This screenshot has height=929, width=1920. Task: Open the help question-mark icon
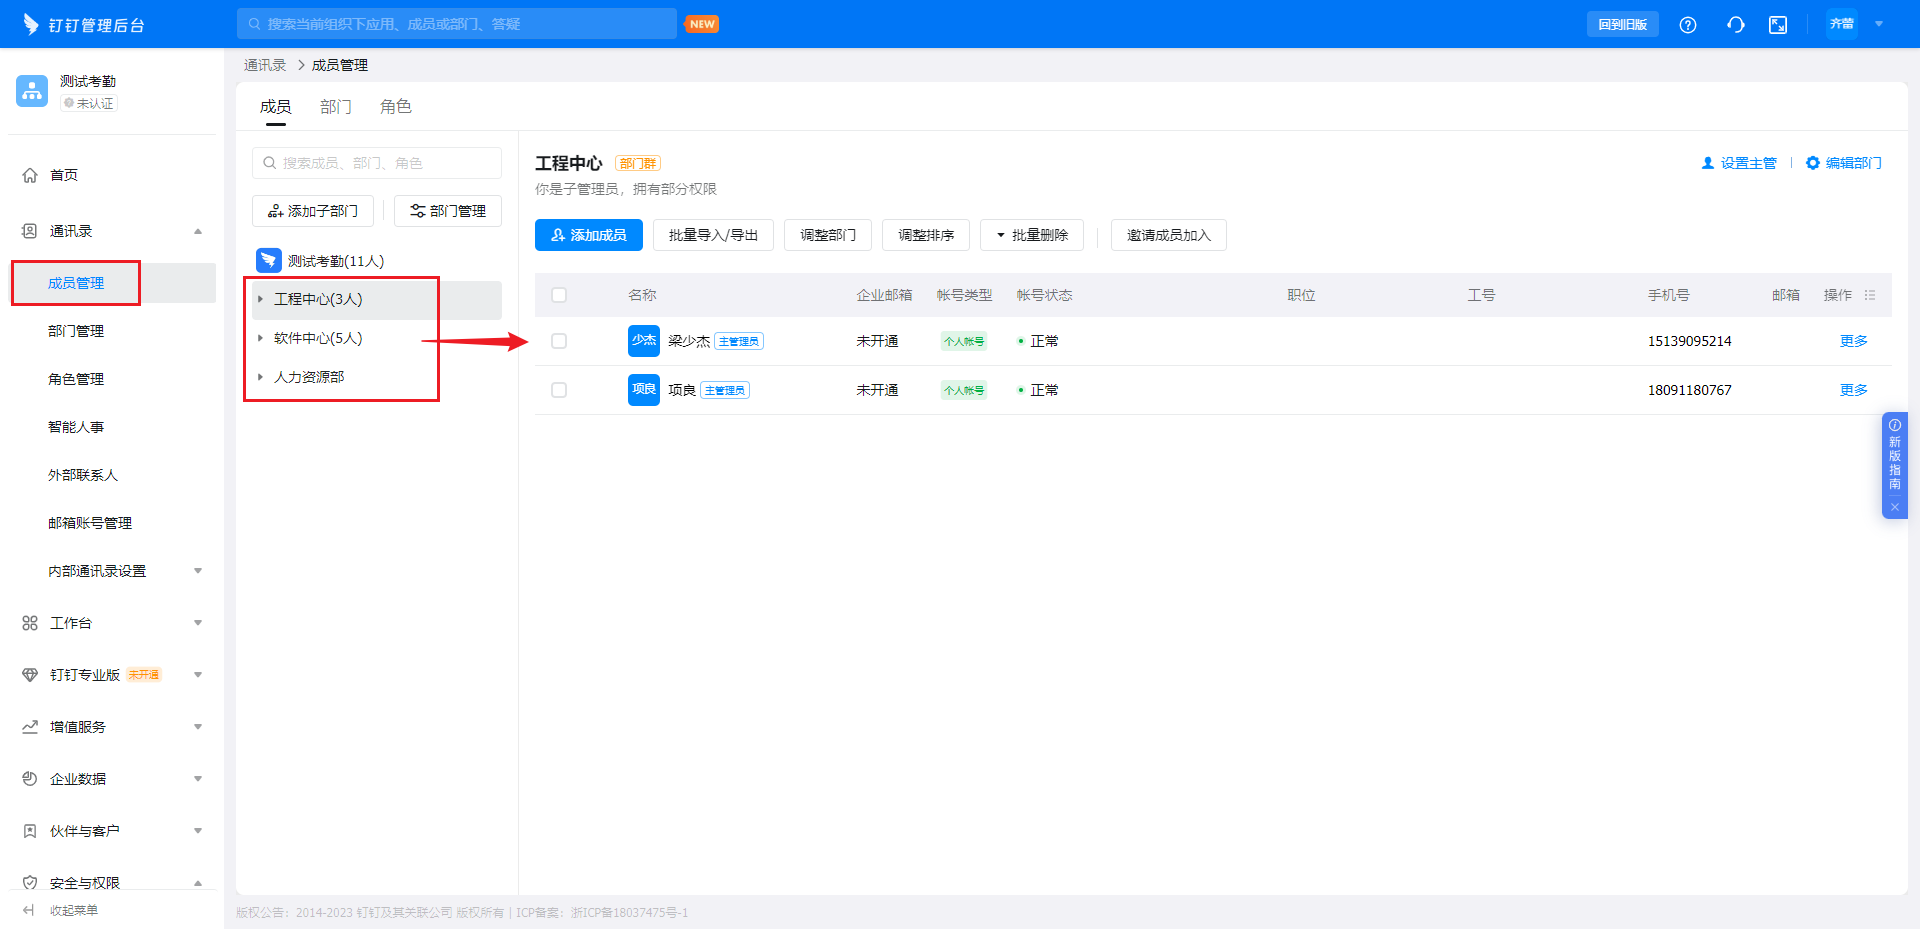pos(1688,25)
